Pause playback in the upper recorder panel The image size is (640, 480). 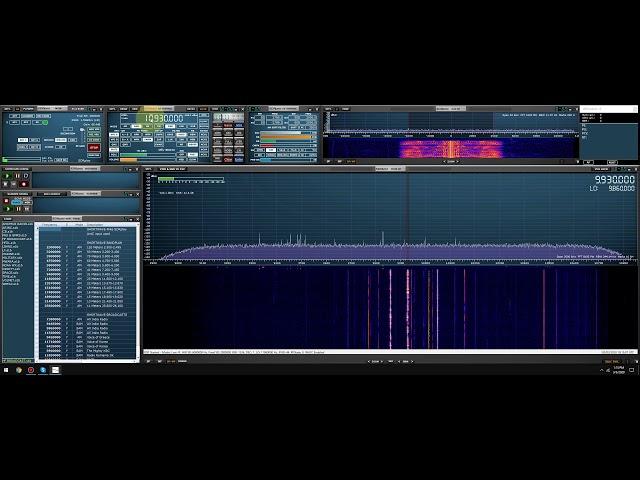17,176
